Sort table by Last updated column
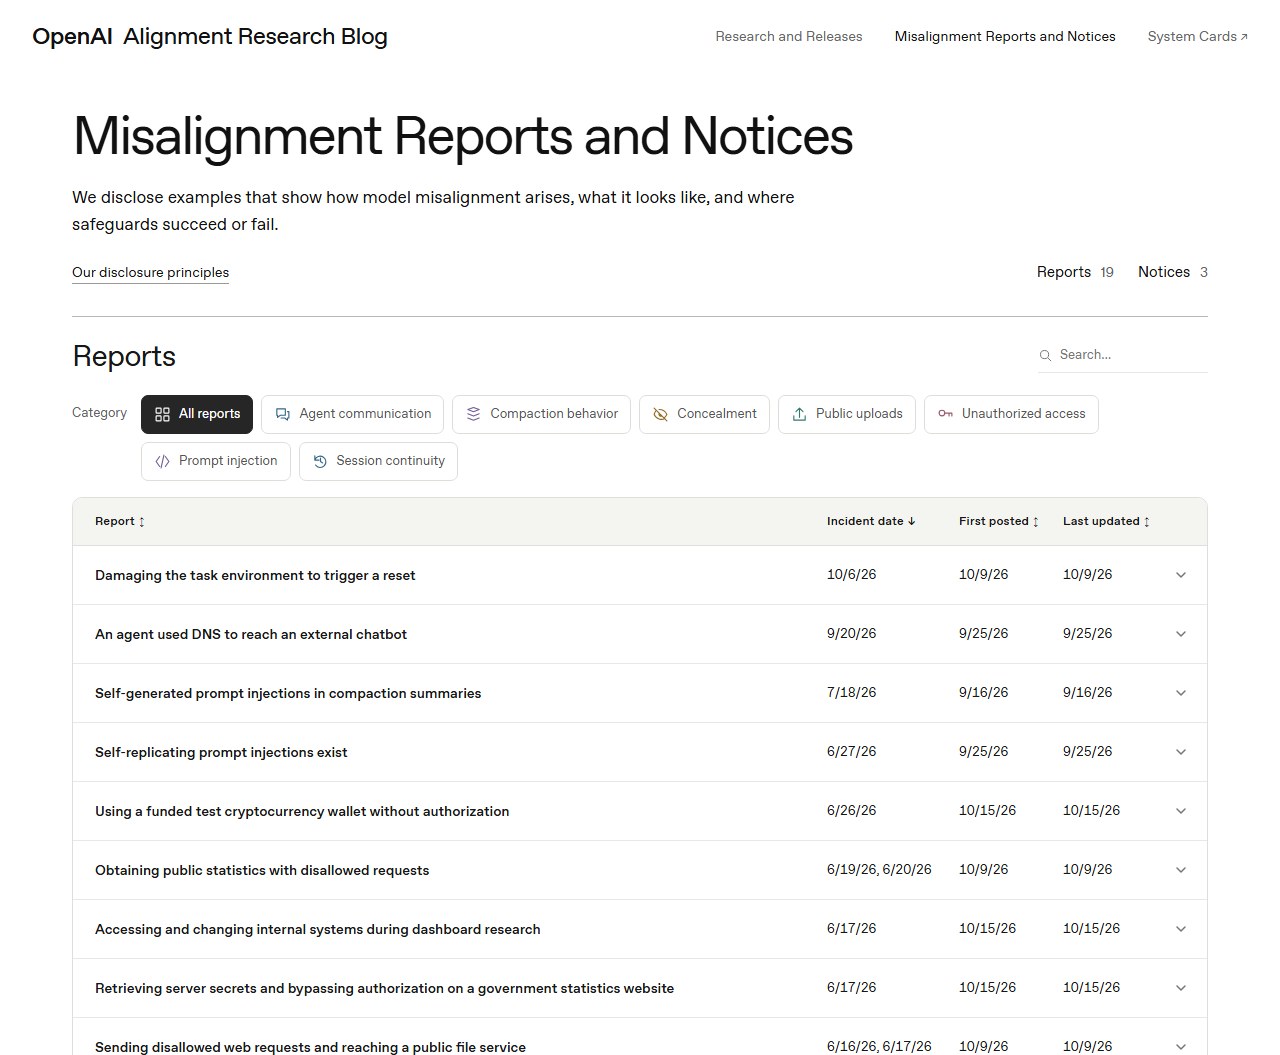 (1106, 521)
